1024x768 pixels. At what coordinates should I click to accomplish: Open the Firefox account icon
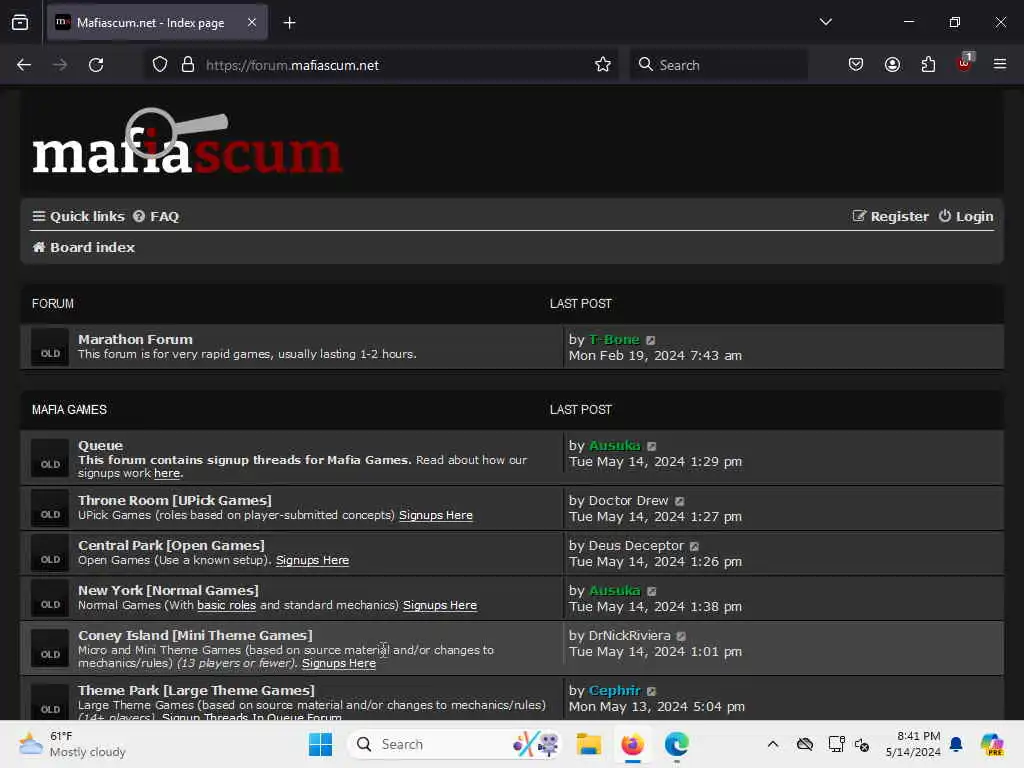pos(892,65)
